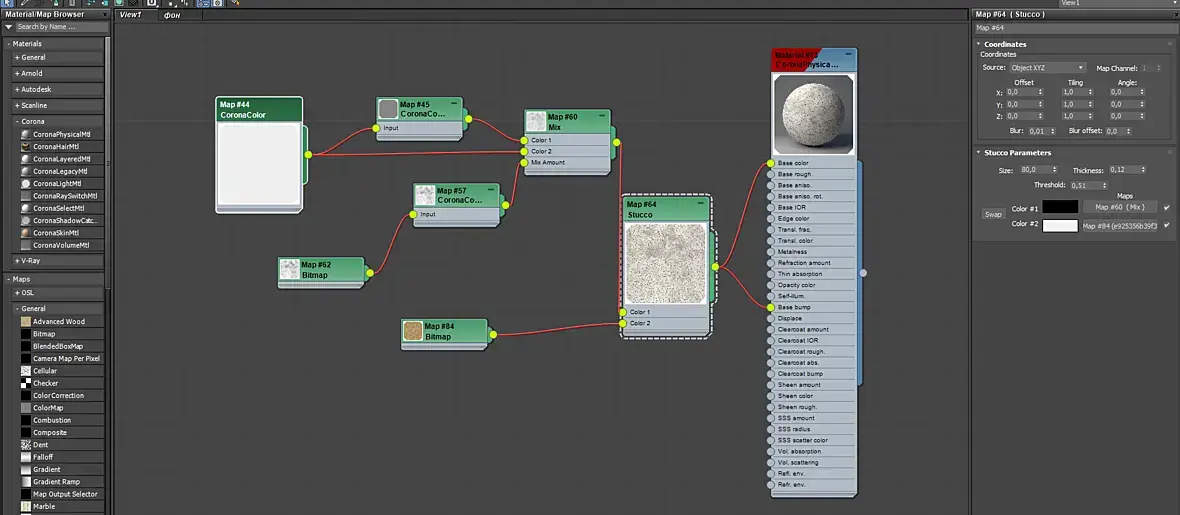Viewport: 1180px width, 515px height.
Task: Open the Source coordinates dropdown
Action: coord(1047,68)
